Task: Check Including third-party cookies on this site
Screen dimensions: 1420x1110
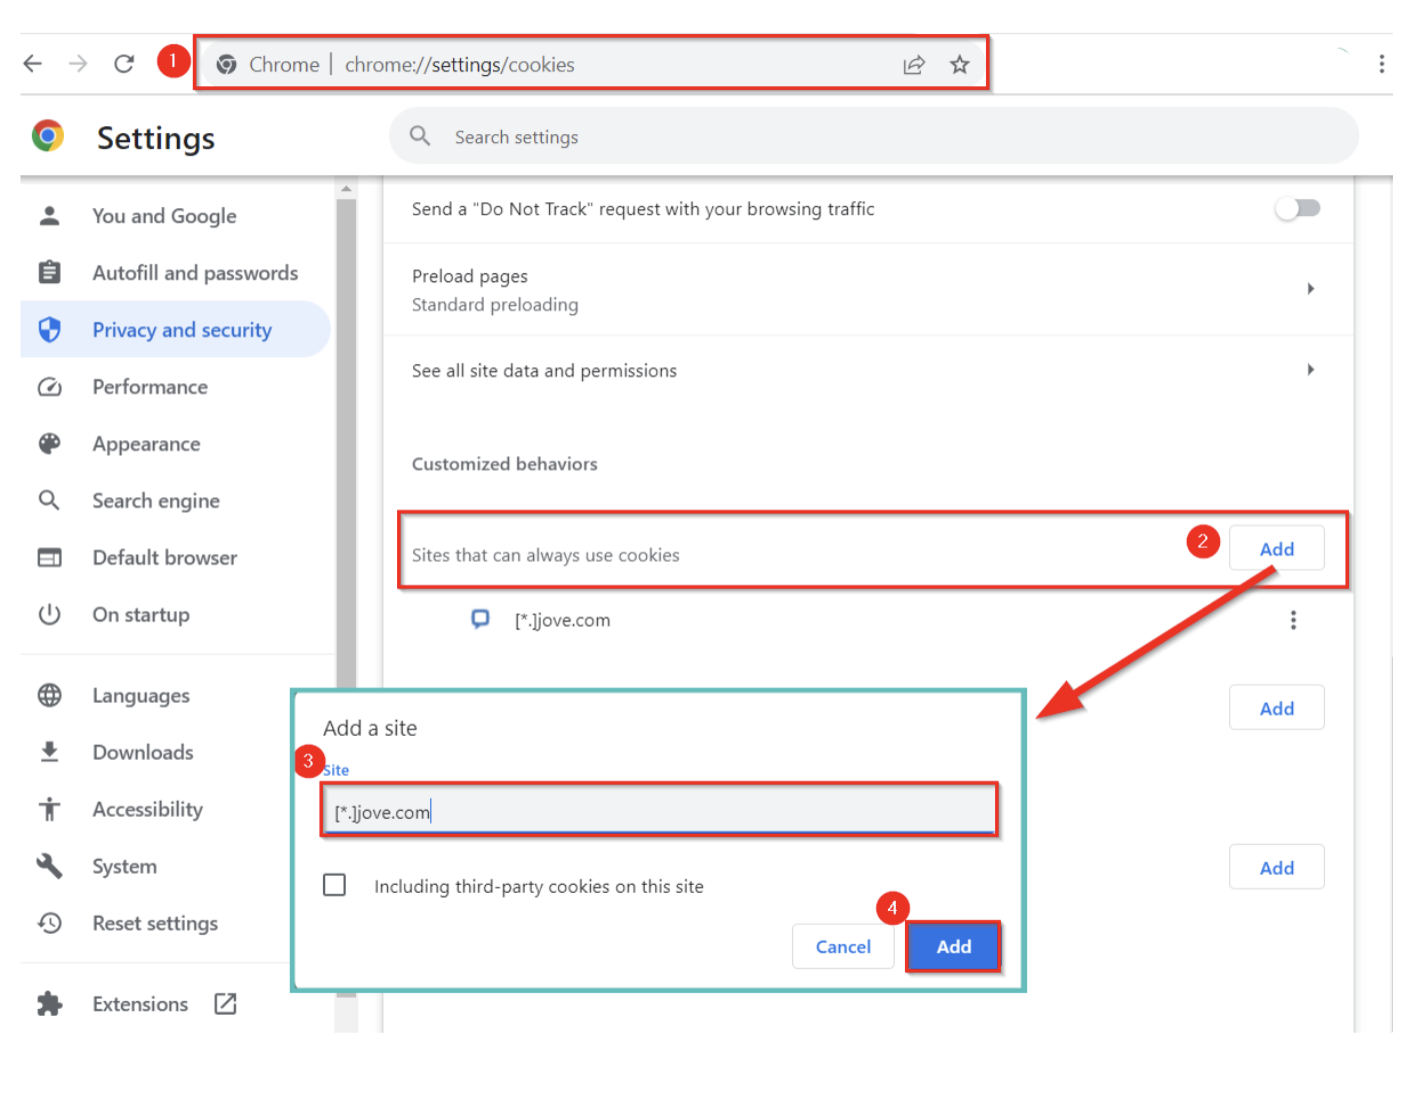Action: [335, 885]
